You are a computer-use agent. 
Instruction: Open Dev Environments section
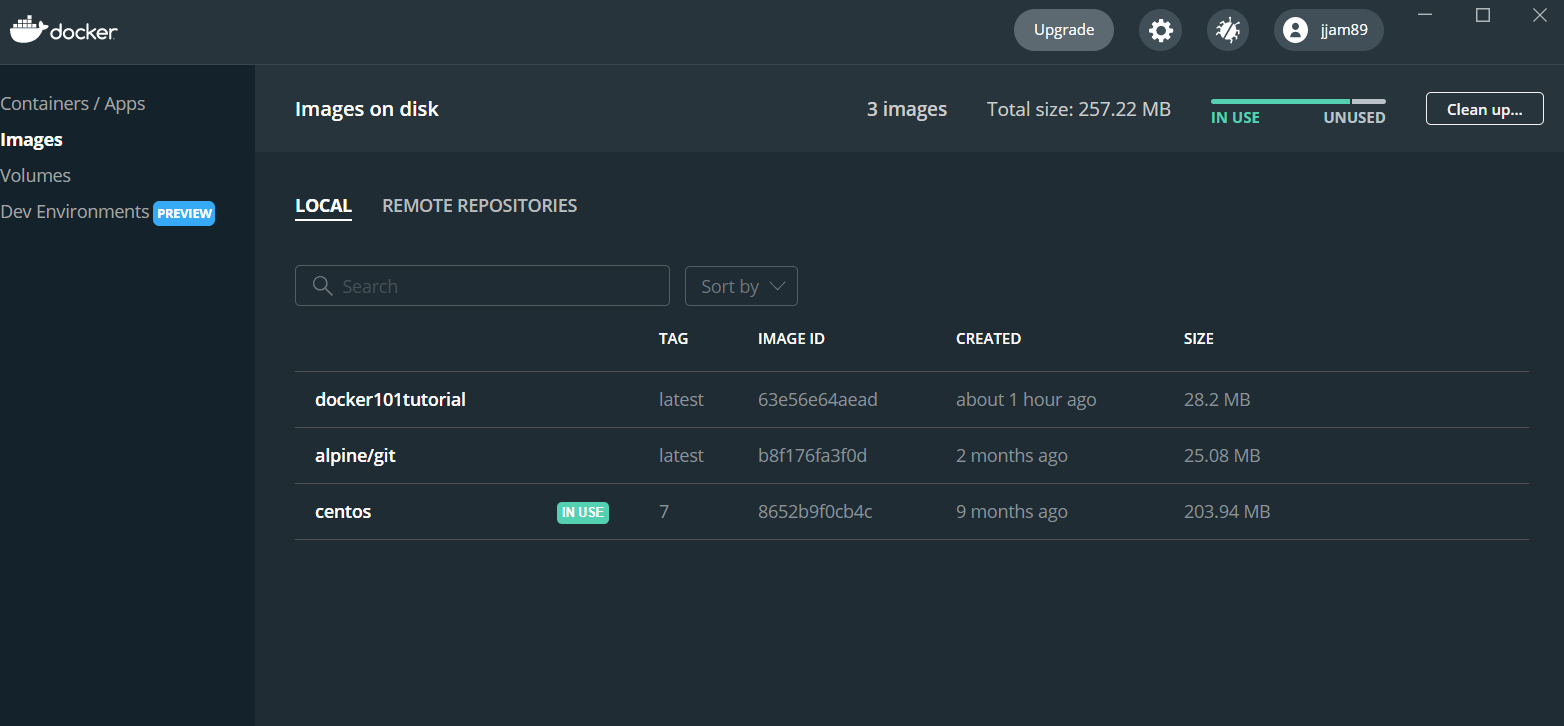75,212
